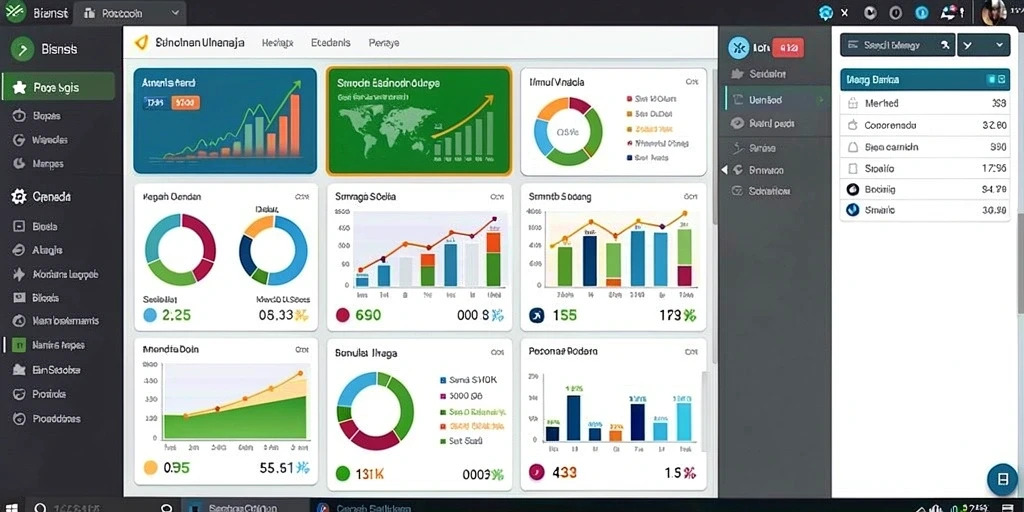Select Poce sgis in left sidebar
Screen dimensions: 1024x512
pos(59,87)
